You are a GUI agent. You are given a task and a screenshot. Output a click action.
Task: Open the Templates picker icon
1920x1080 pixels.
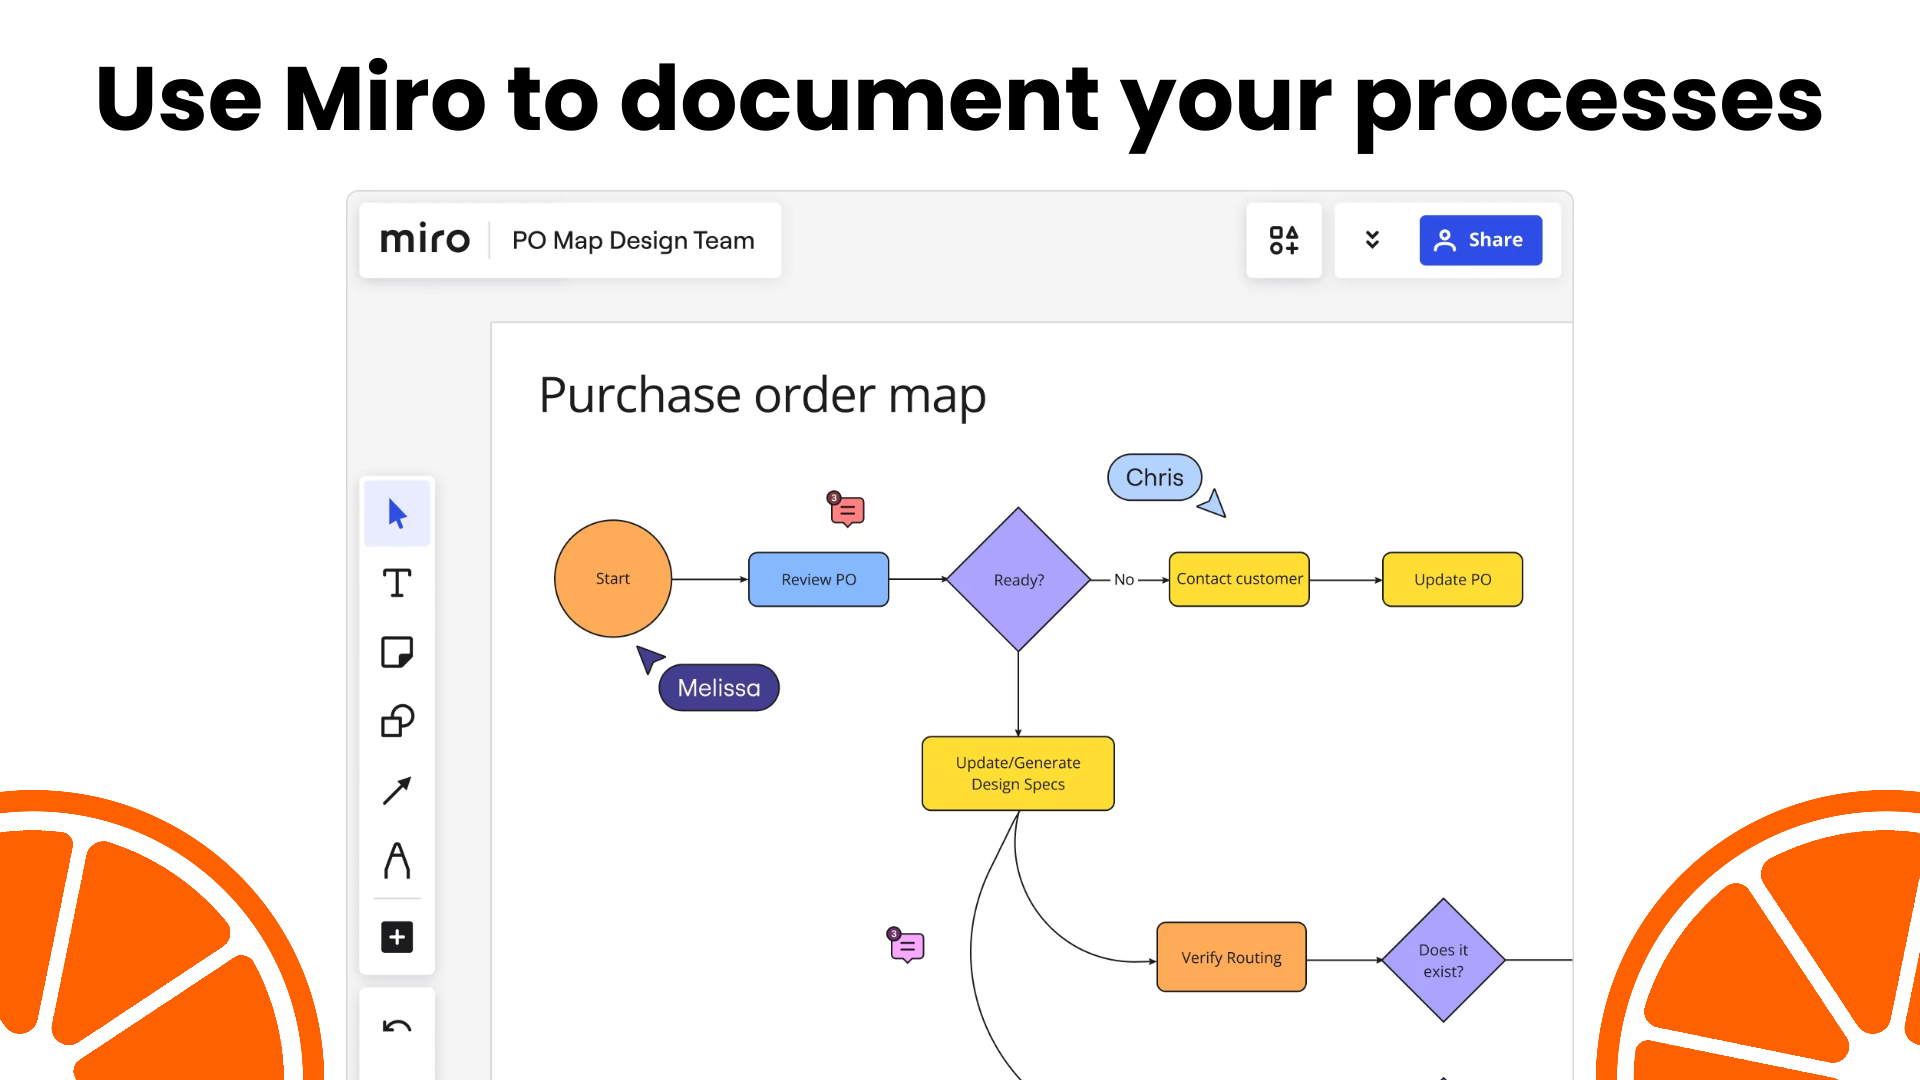[1284, 240]
